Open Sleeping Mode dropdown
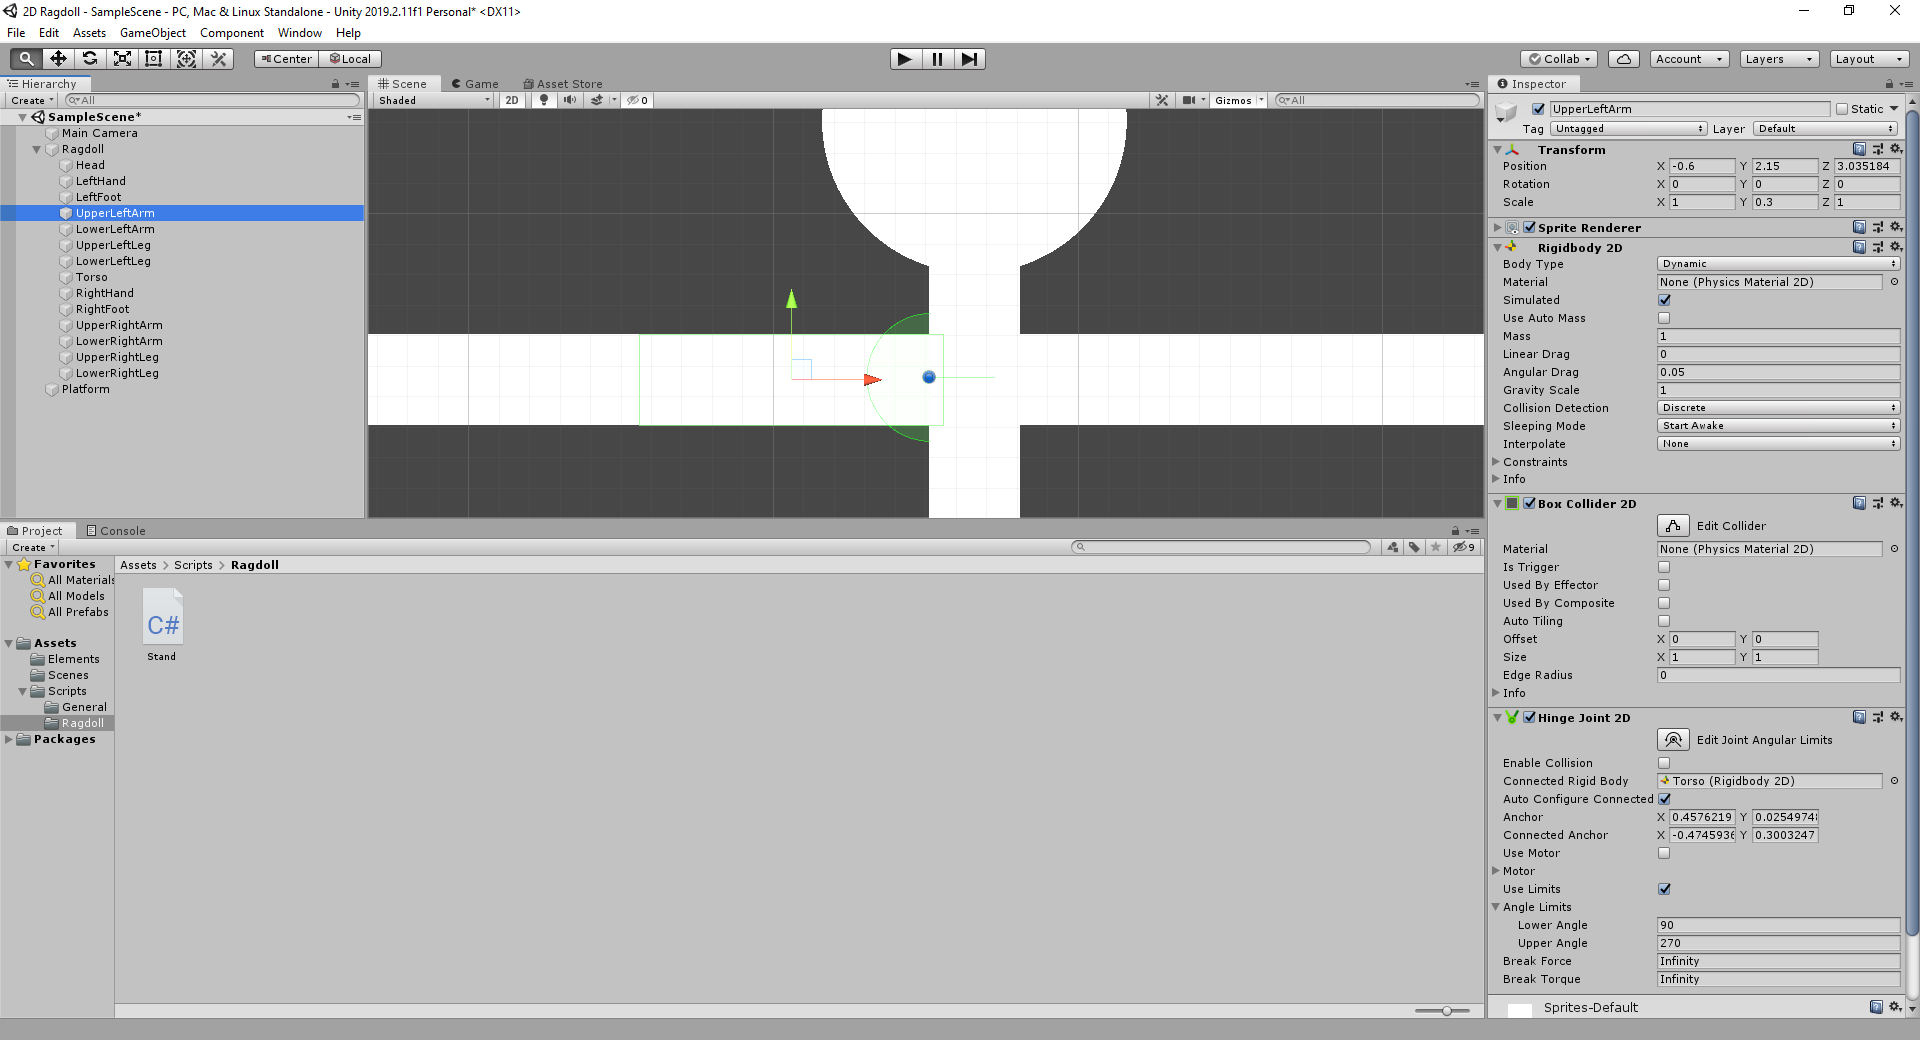Screen dimensions: 1920x1040 click(x=1778, y=426)
